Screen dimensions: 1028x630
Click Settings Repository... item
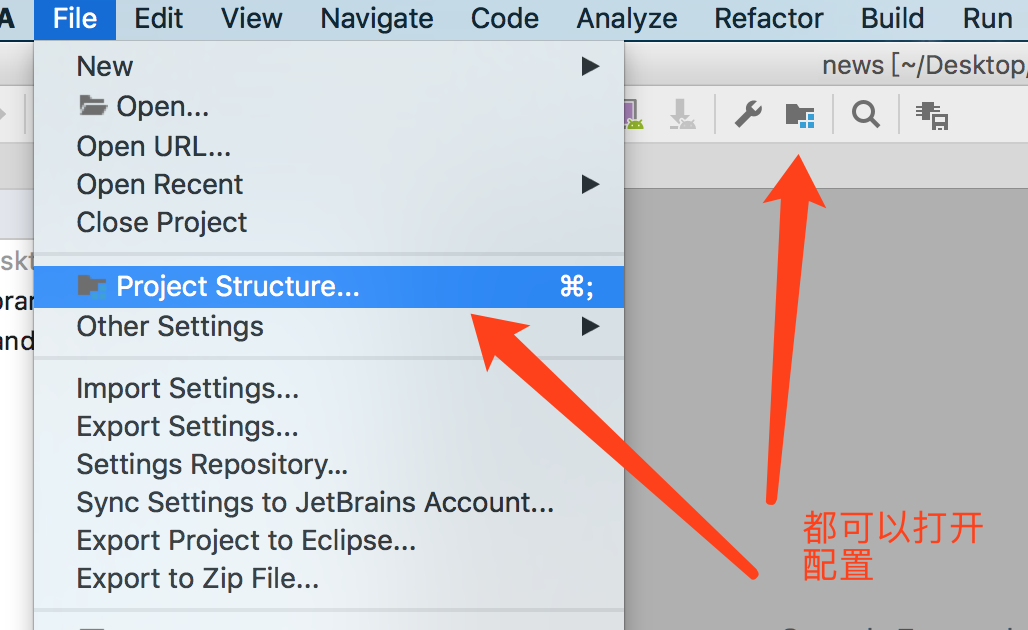click(x=212, y=465)
